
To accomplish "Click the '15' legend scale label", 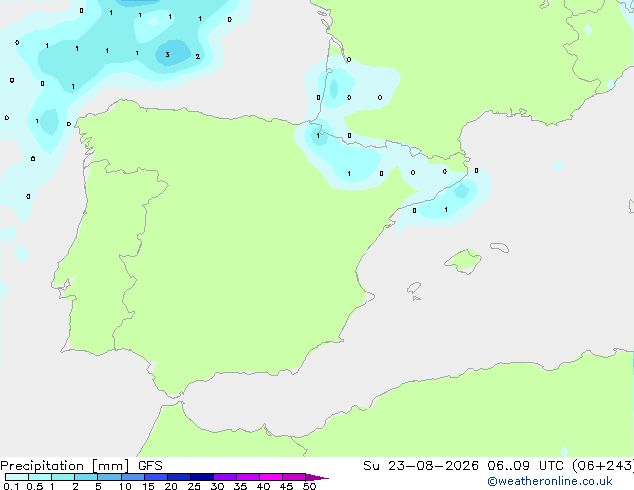I will (x=148, y=486).
